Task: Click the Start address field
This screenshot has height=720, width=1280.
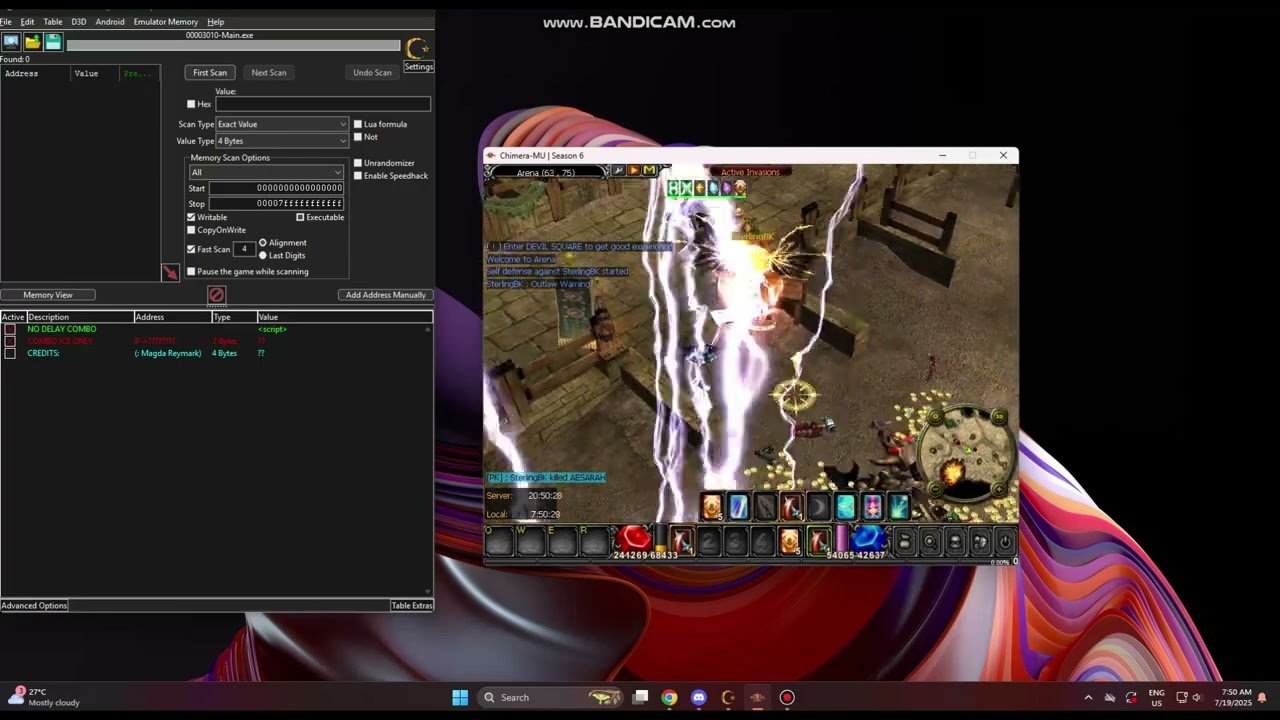Action: pos(277,188)
